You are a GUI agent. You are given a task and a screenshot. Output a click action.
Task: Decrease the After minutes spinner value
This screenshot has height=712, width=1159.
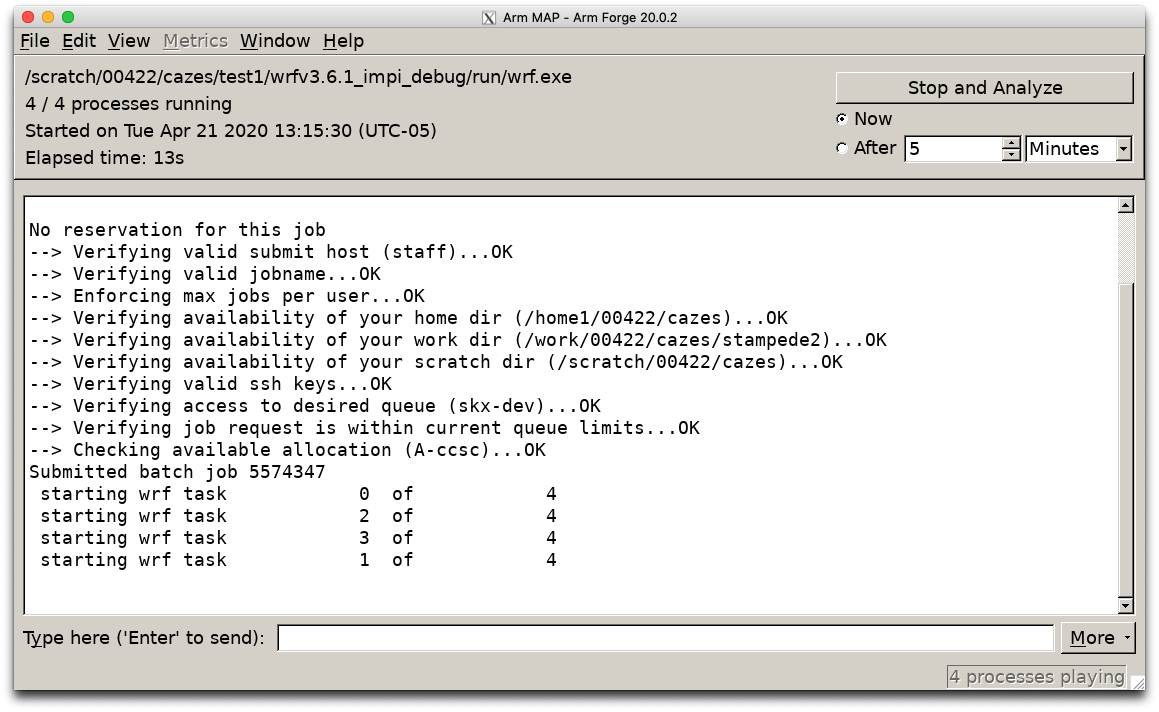tap(1010, 155)
